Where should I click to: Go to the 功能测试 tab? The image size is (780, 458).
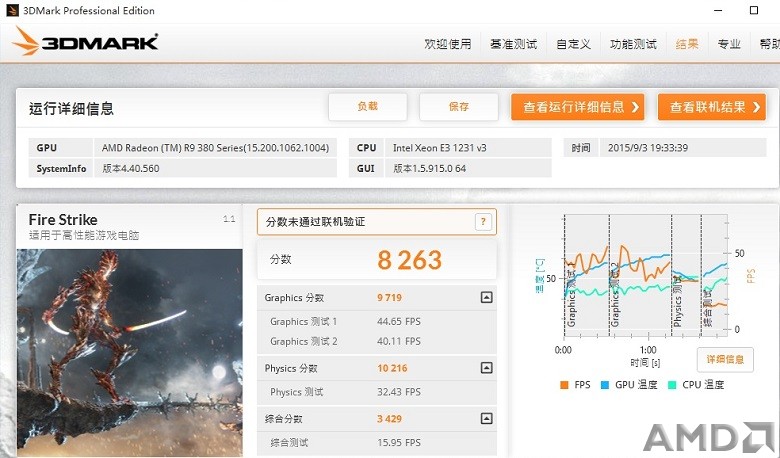point(633,44)
